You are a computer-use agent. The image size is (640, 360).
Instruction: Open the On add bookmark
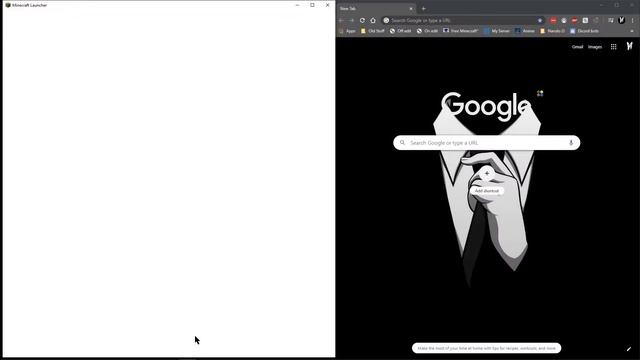click(427, 31)
